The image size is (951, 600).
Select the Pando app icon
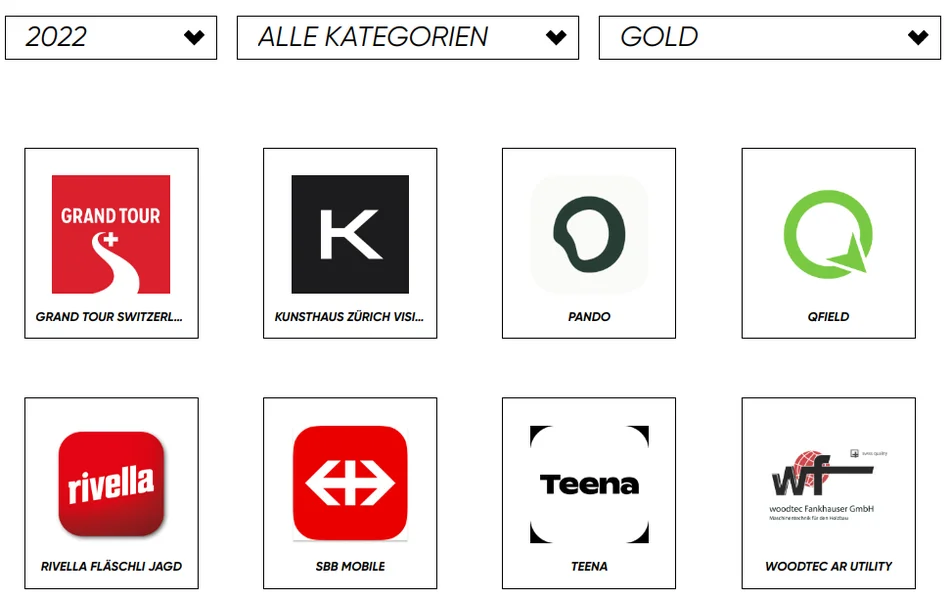pos(589,234)
